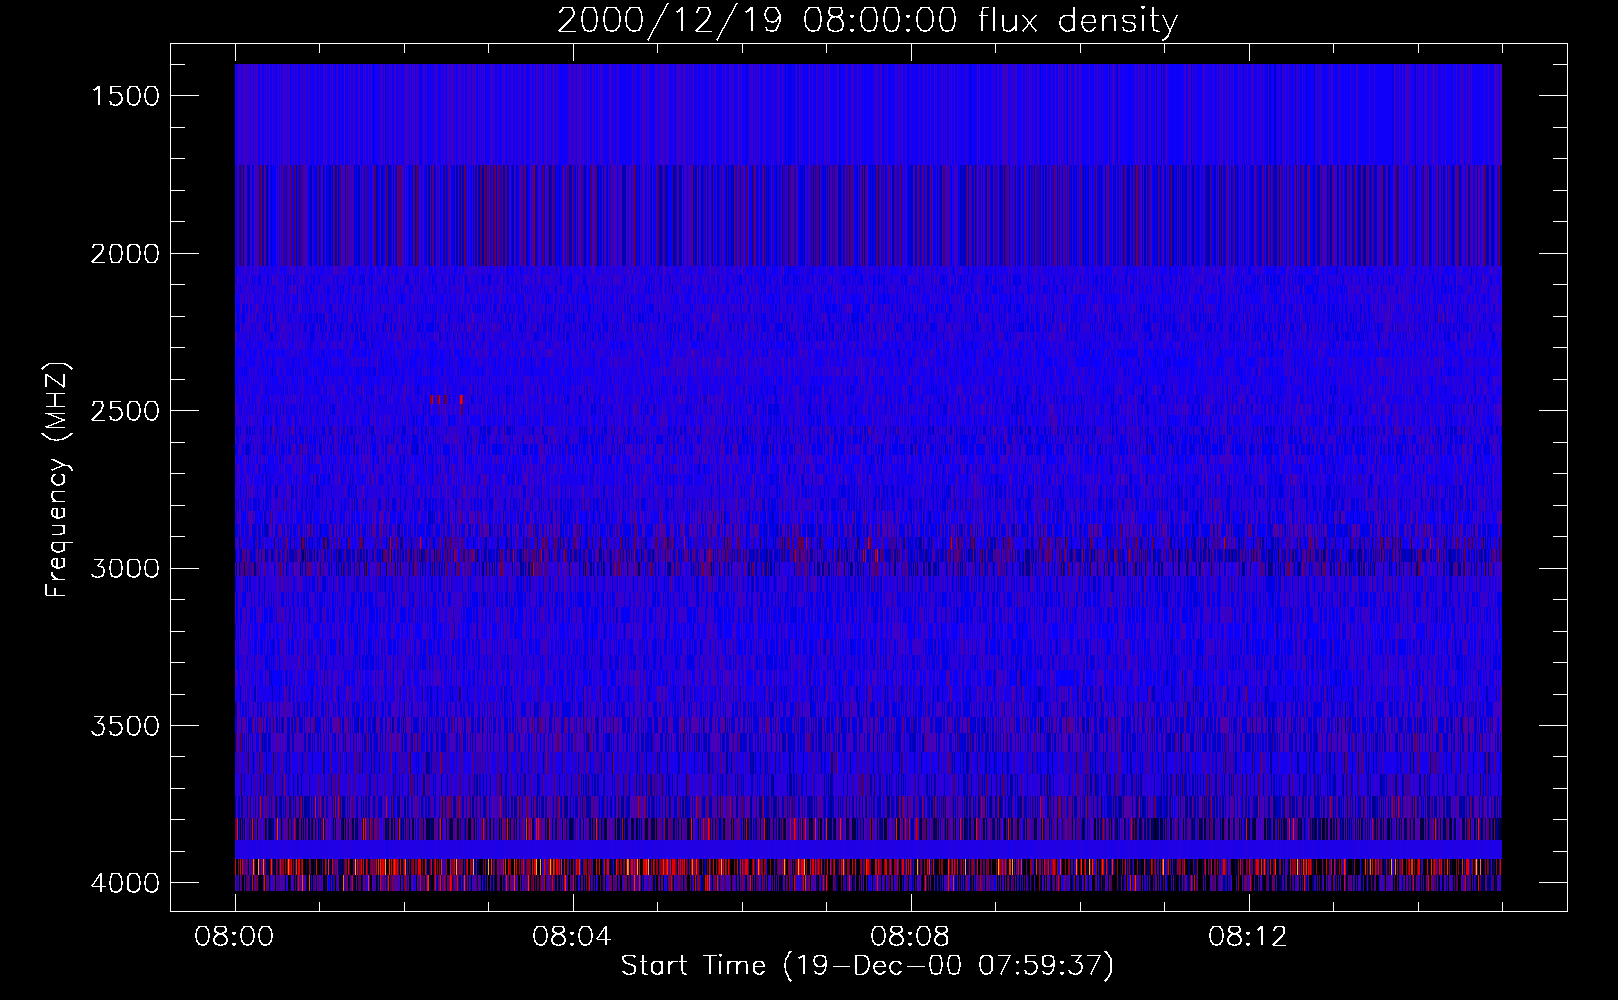Image resolution: width=1618 pixels, height=1000 pixels.
Task: Click the plot title '2000/12/19 08:00:00 flux density'
Action: click(x=867, y=21)
